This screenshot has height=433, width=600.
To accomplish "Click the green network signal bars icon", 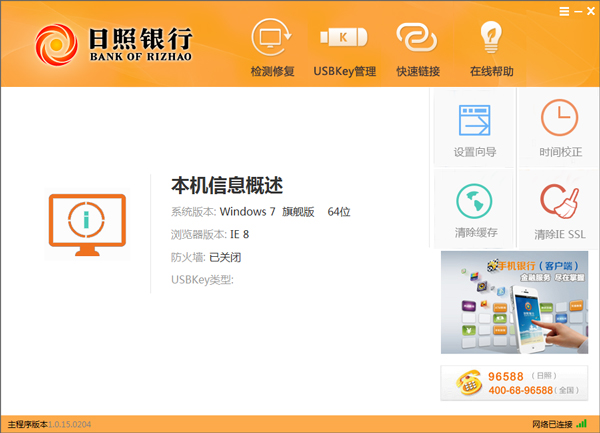I will point(582,425).
